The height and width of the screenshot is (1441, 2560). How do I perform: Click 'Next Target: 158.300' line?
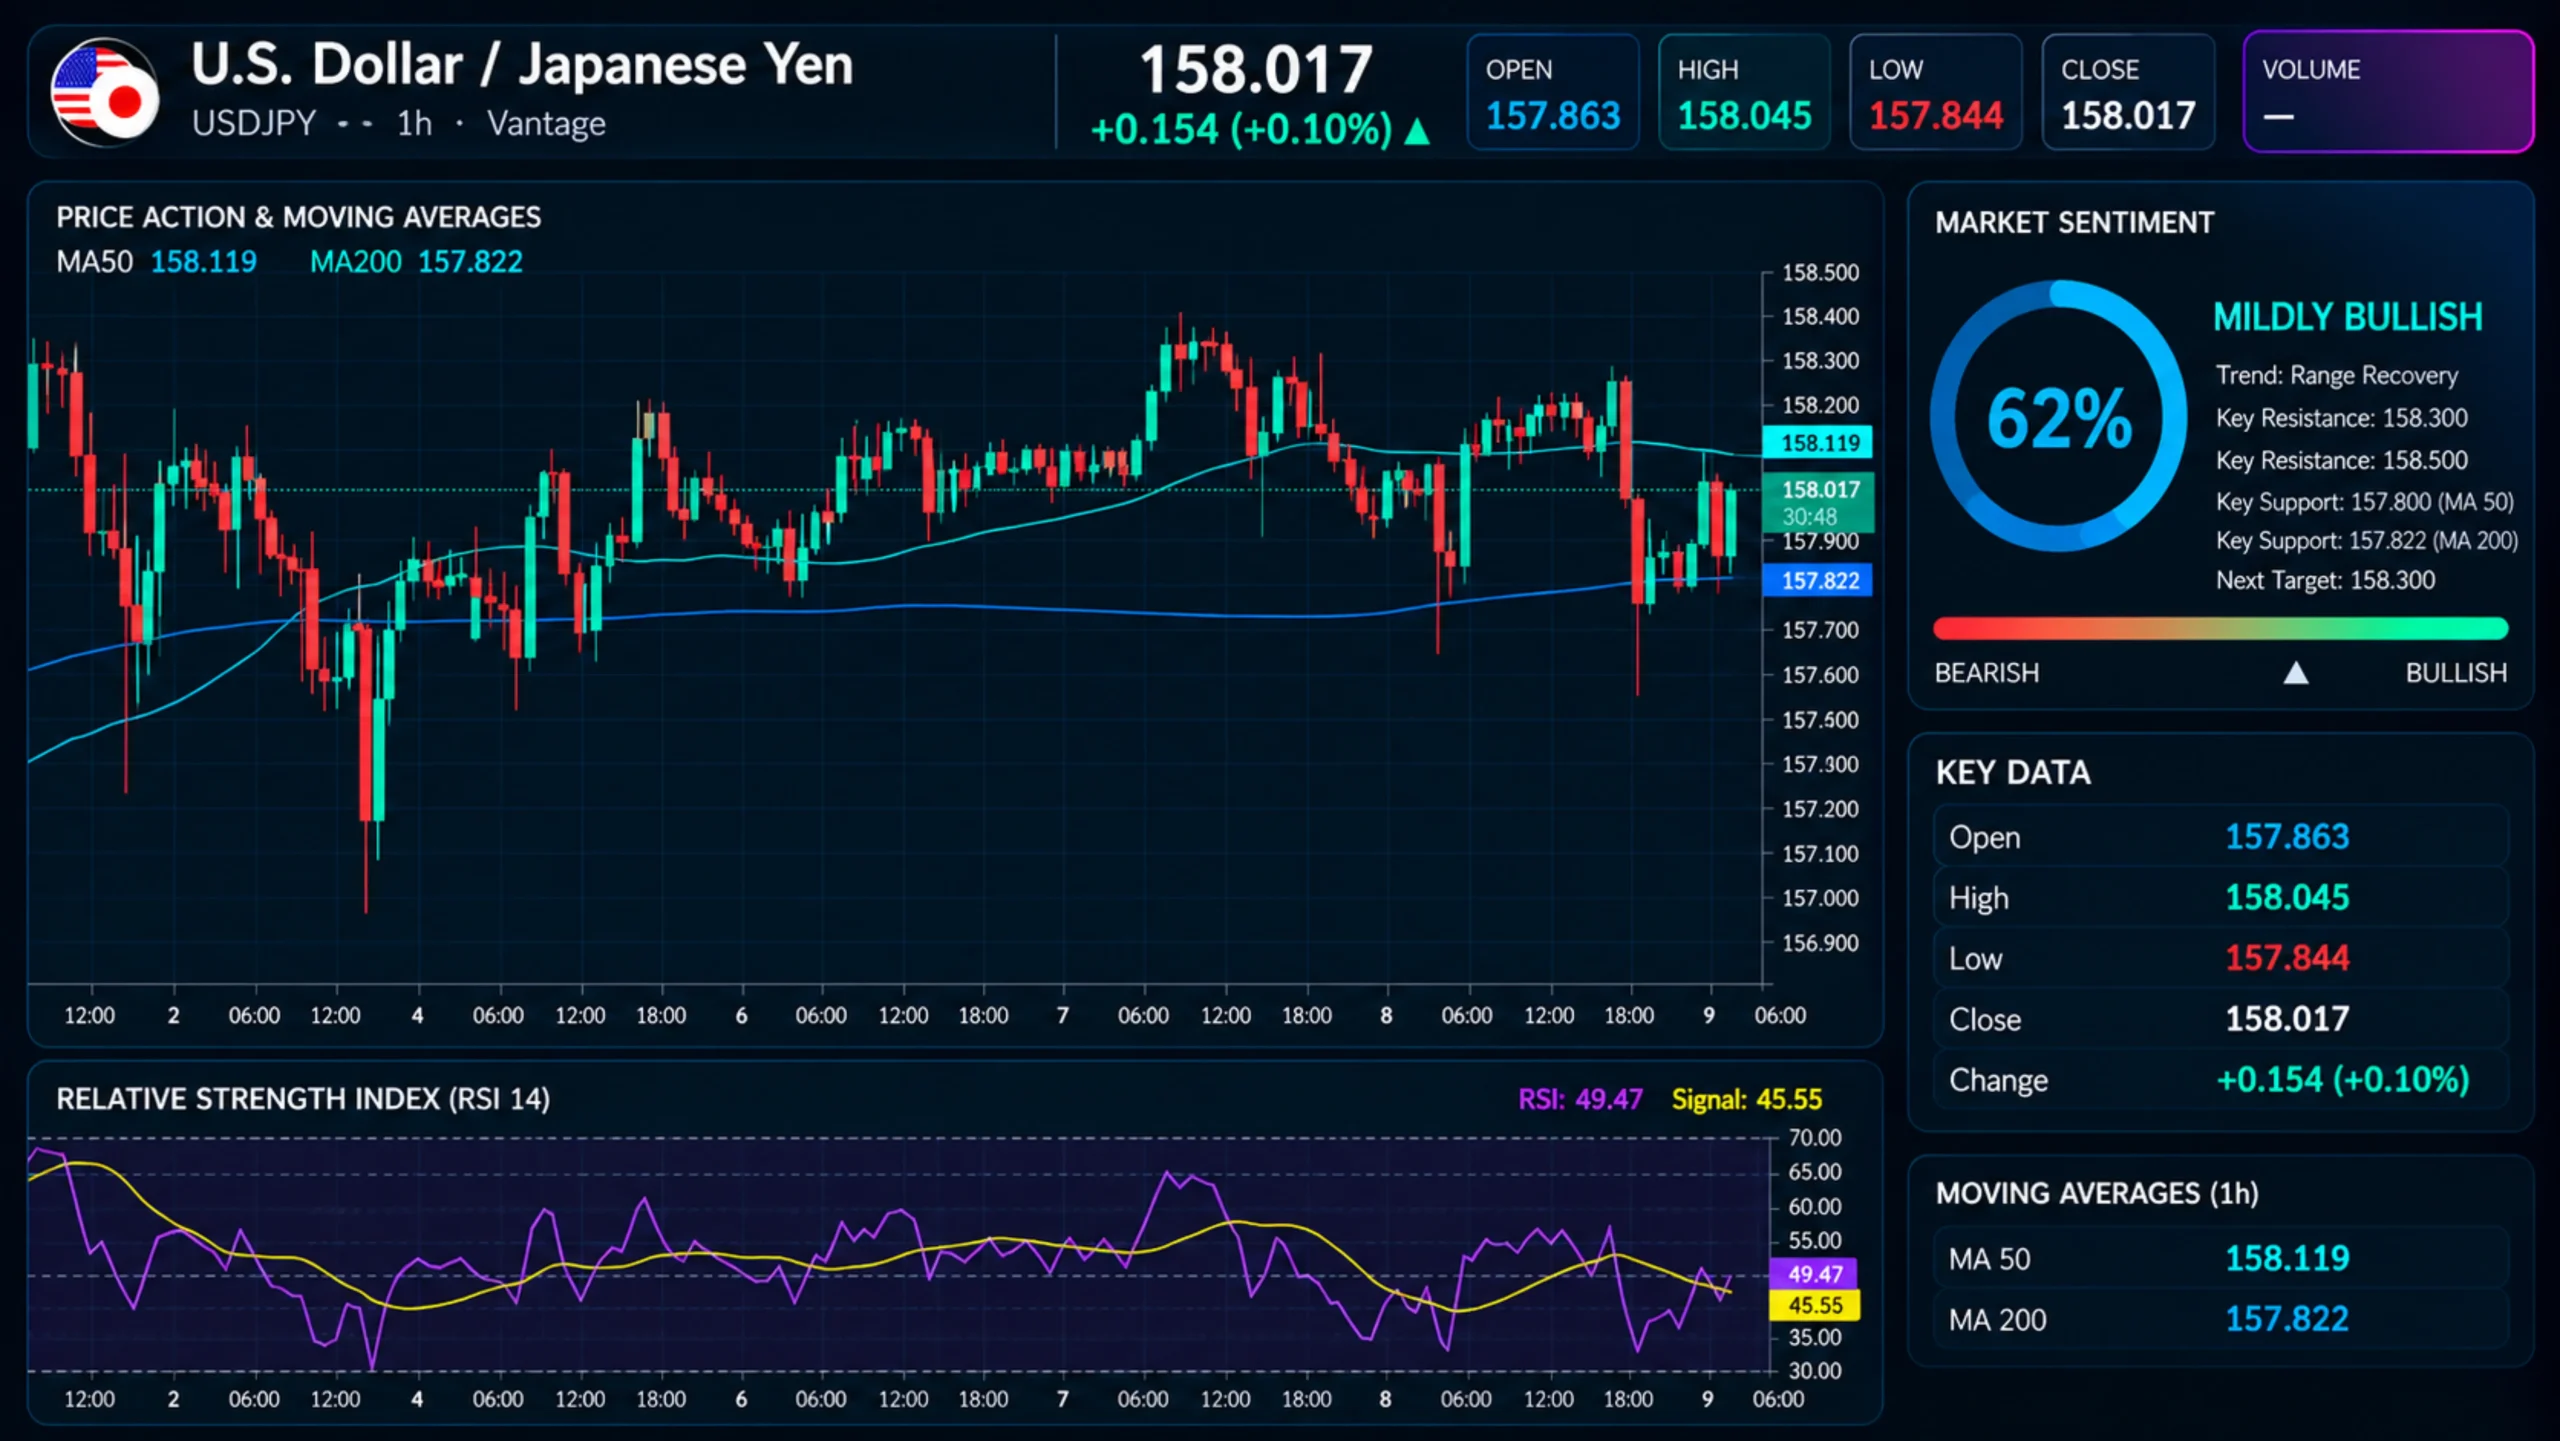coord(2325,580)
